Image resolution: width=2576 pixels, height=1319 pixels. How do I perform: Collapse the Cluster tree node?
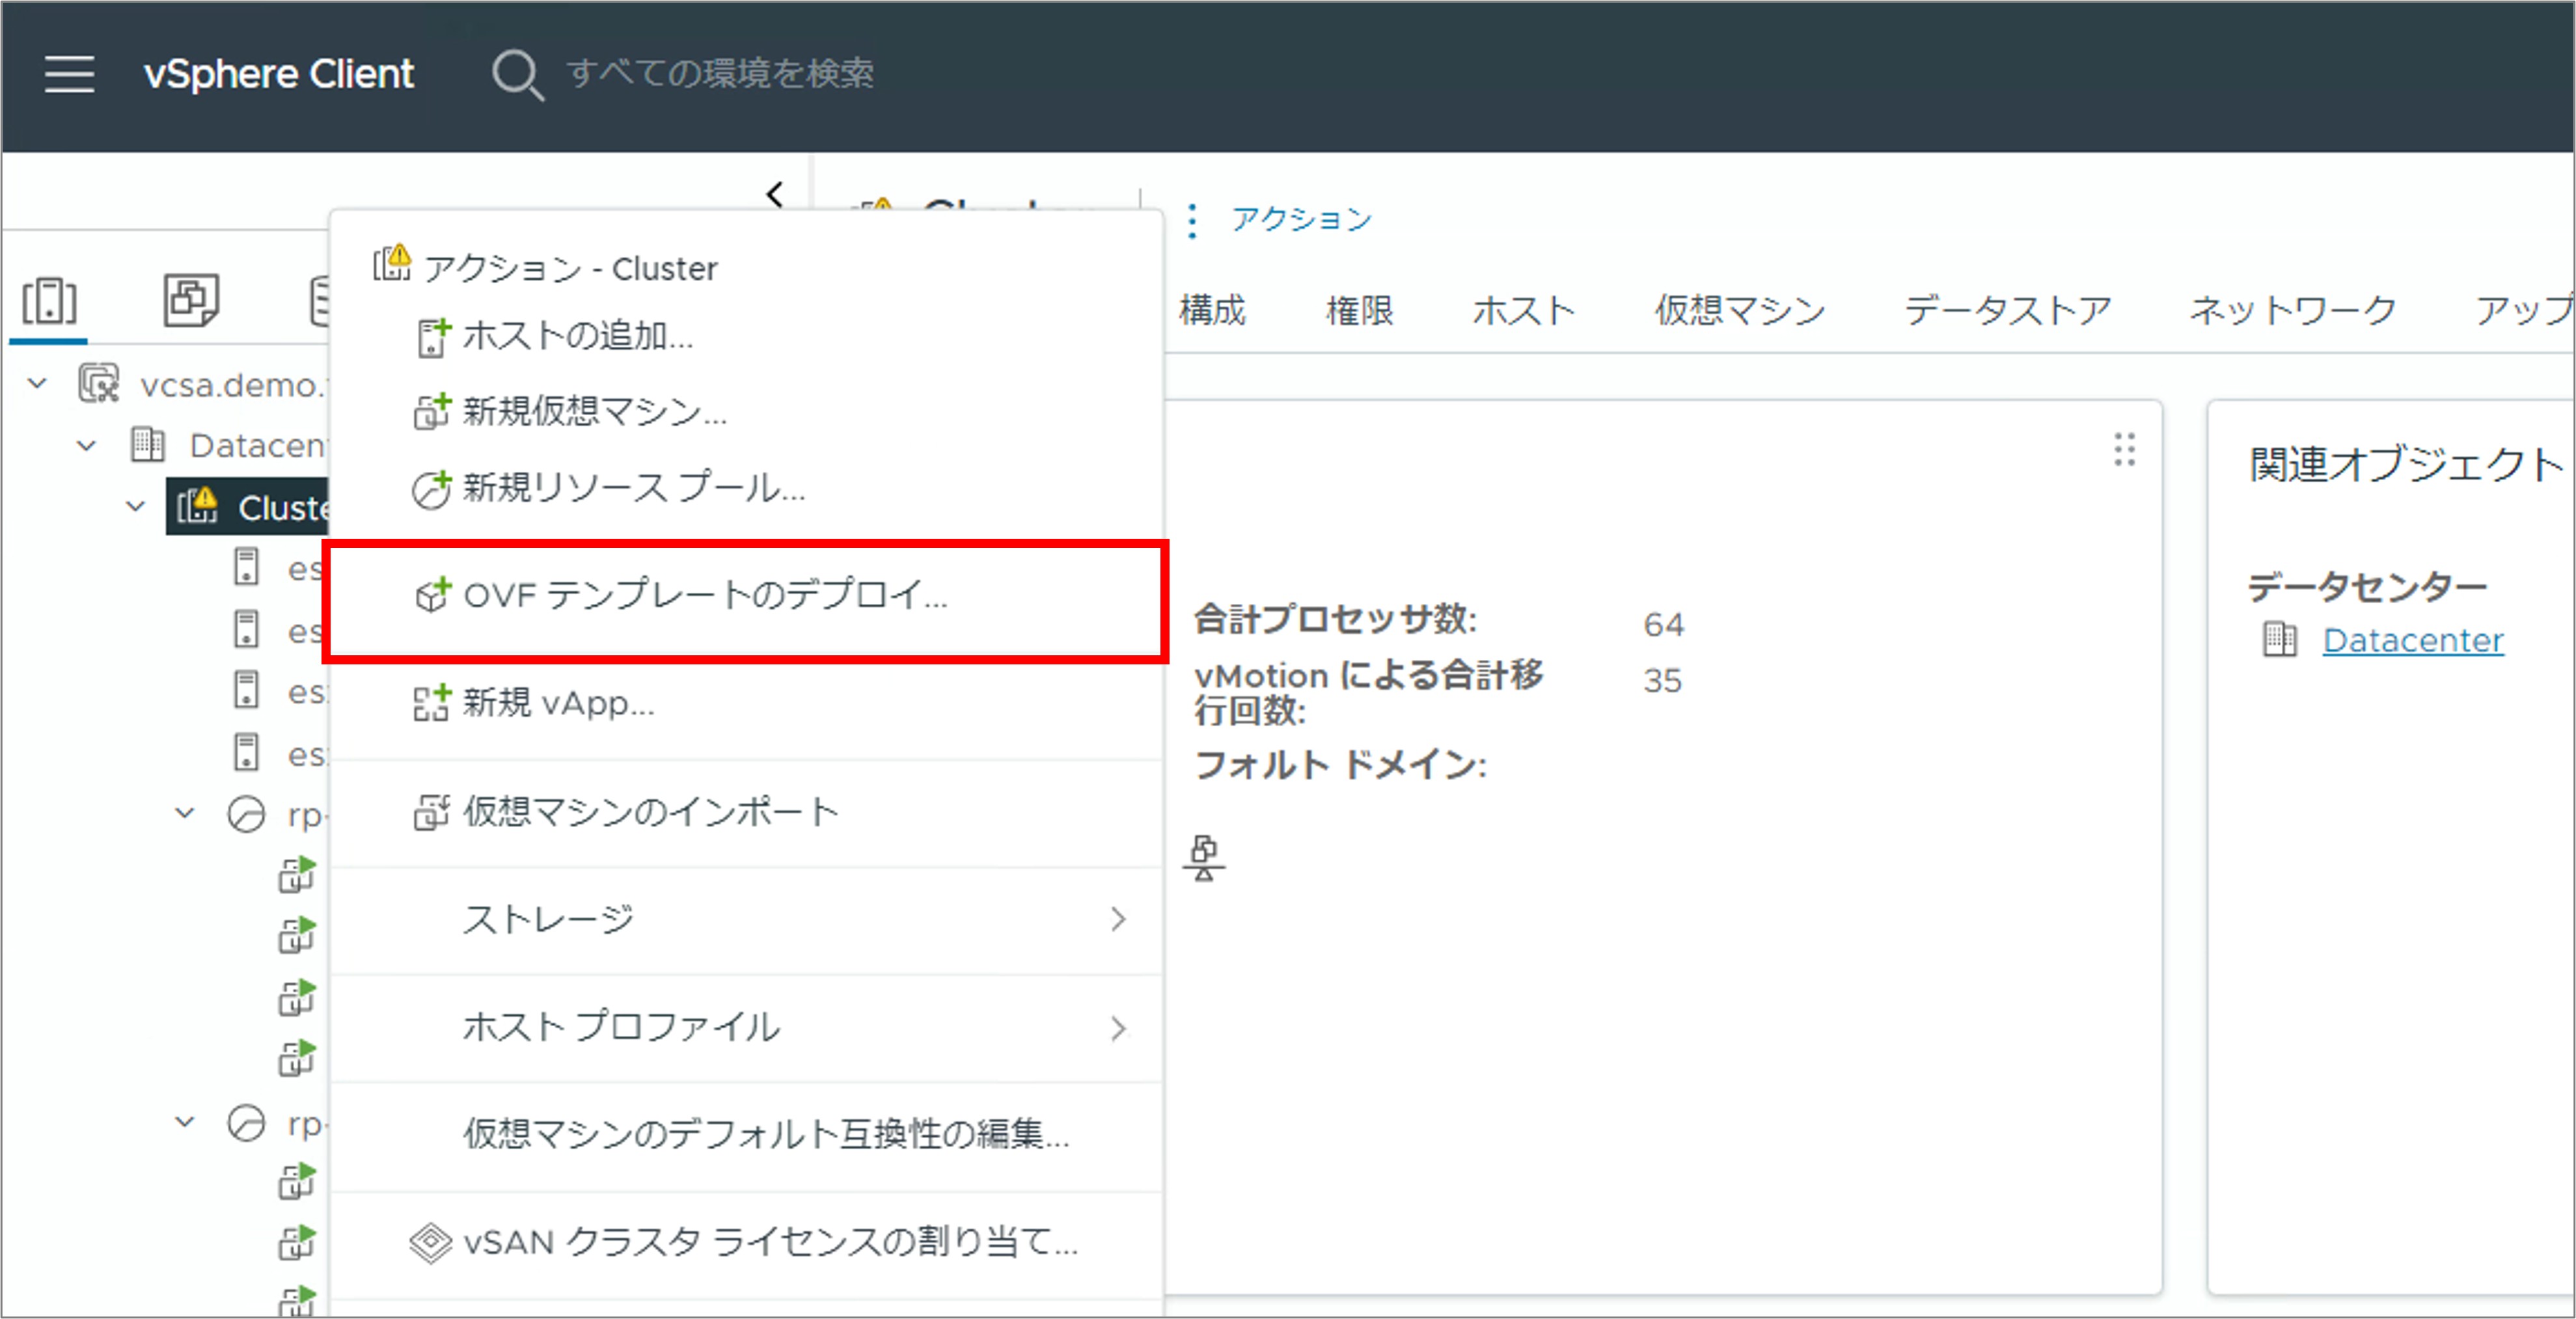coord(136,507)
